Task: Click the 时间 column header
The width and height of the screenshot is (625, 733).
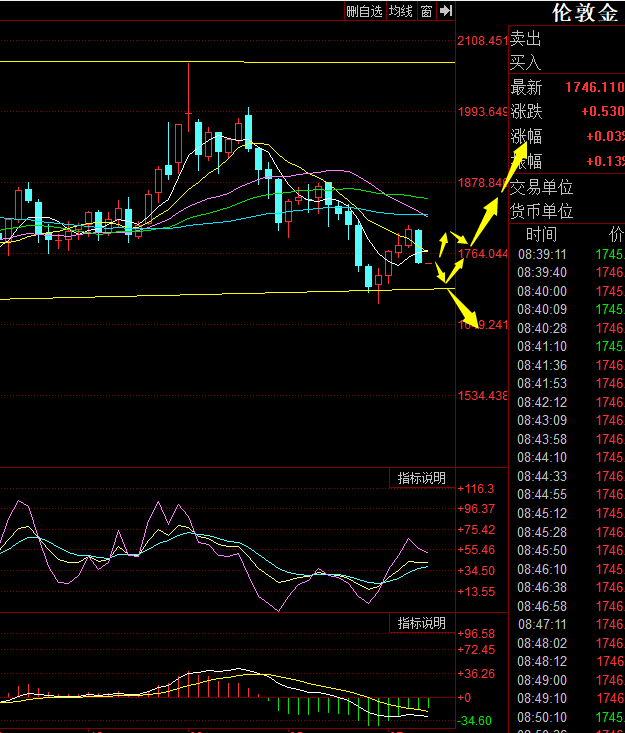Action: tap(541, 234)
